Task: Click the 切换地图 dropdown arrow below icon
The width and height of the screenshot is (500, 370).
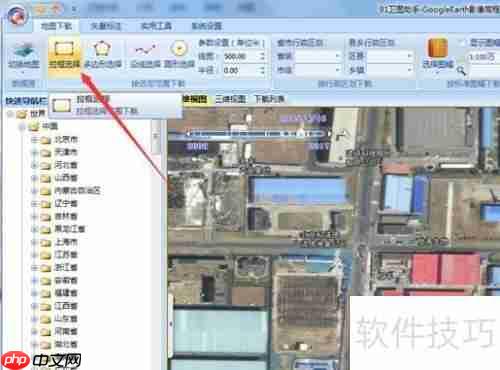Action: click(23, 72)
